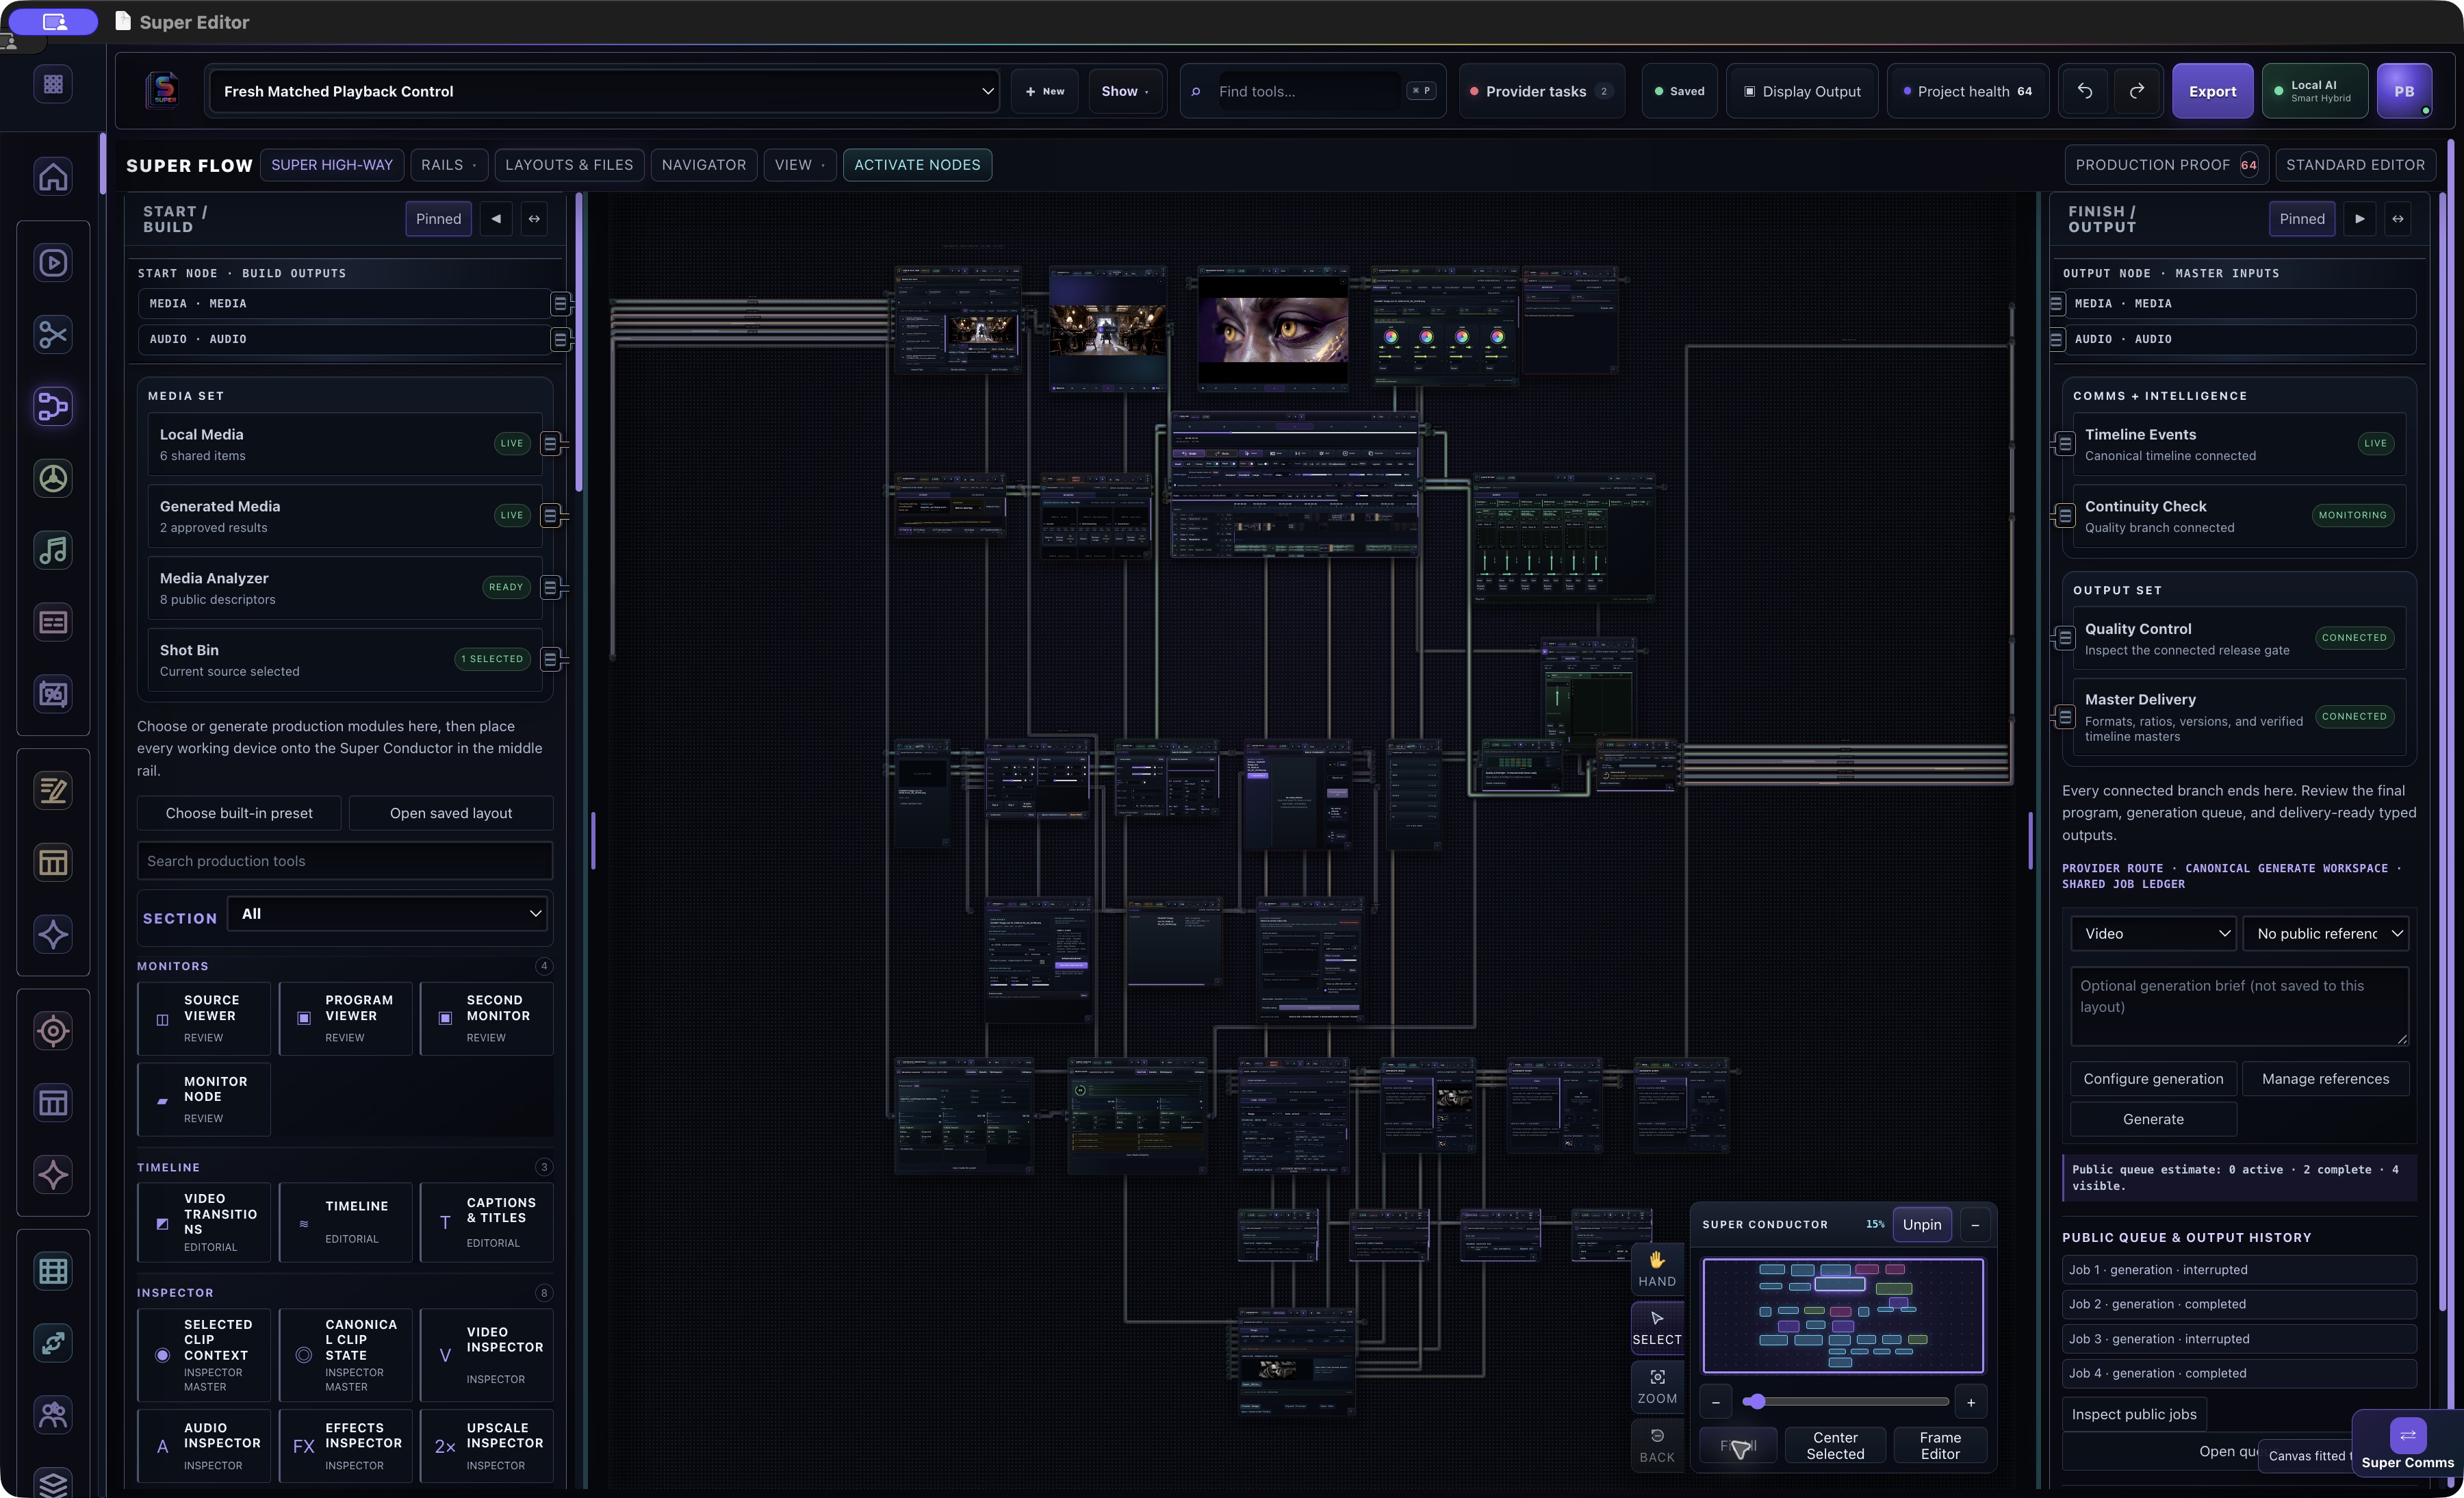Open the captions list icon in sidebar
The image size is (2464, 1498).
(53, 623)
